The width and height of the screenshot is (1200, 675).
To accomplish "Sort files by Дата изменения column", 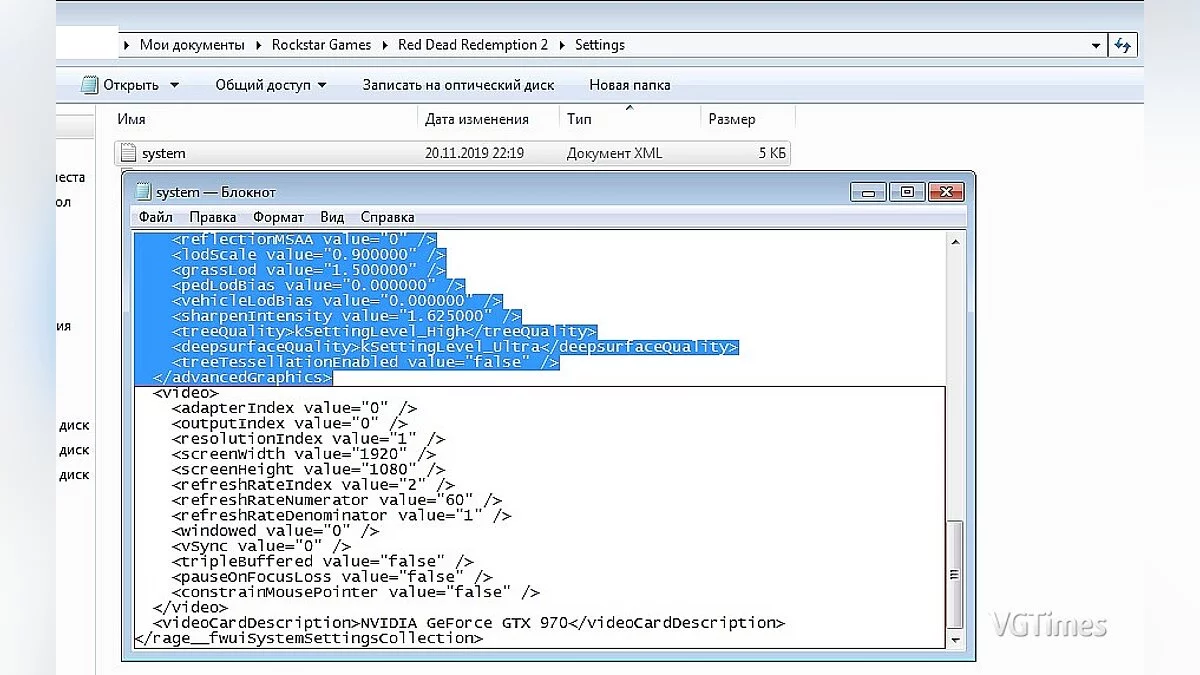I will click(477, 119).
